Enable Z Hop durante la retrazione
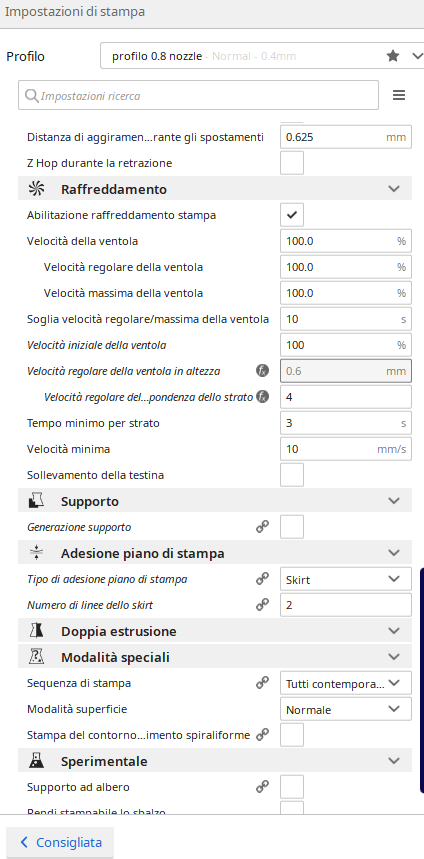The image size is (424, 859). point(292,163)
